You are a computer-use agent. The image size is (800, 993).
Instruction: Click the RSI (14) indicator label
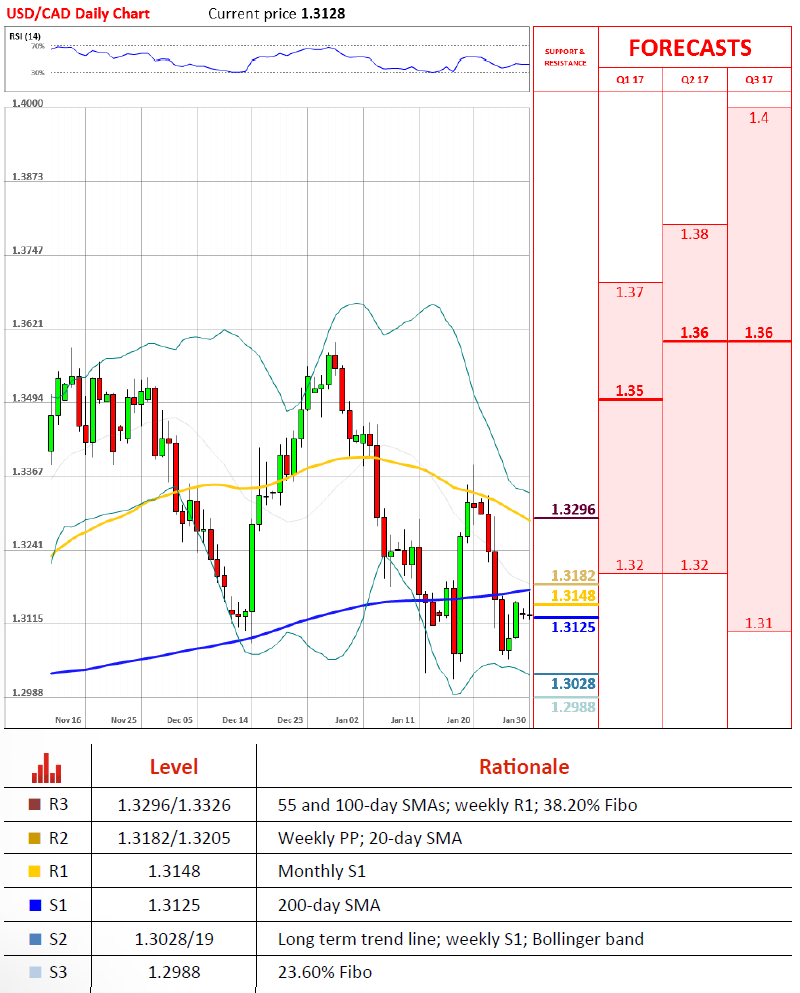[x=25, y=36]
